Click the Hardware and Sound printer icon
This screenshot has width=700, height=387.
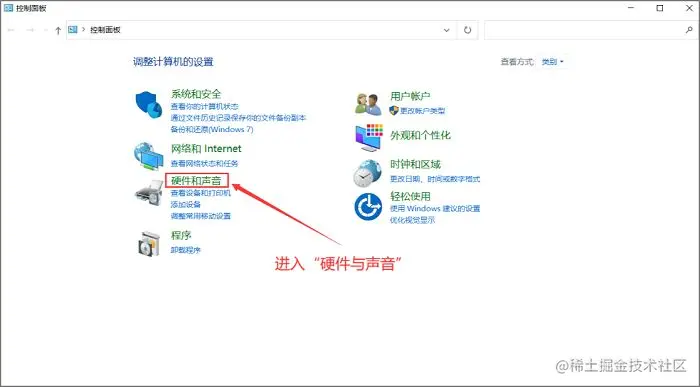click(149, 193)
